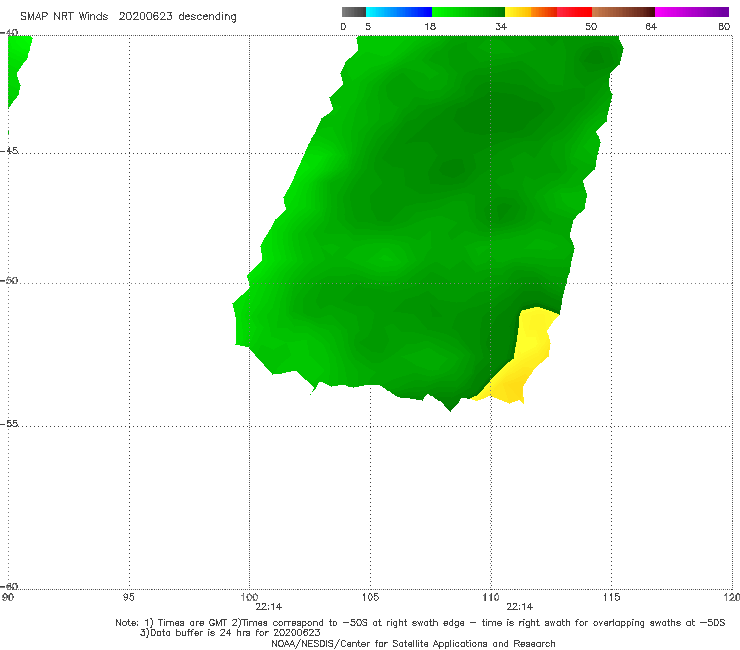740x650 pixels.
Task: Click the latitude axis label '-45'
Action: pos(9,151)
